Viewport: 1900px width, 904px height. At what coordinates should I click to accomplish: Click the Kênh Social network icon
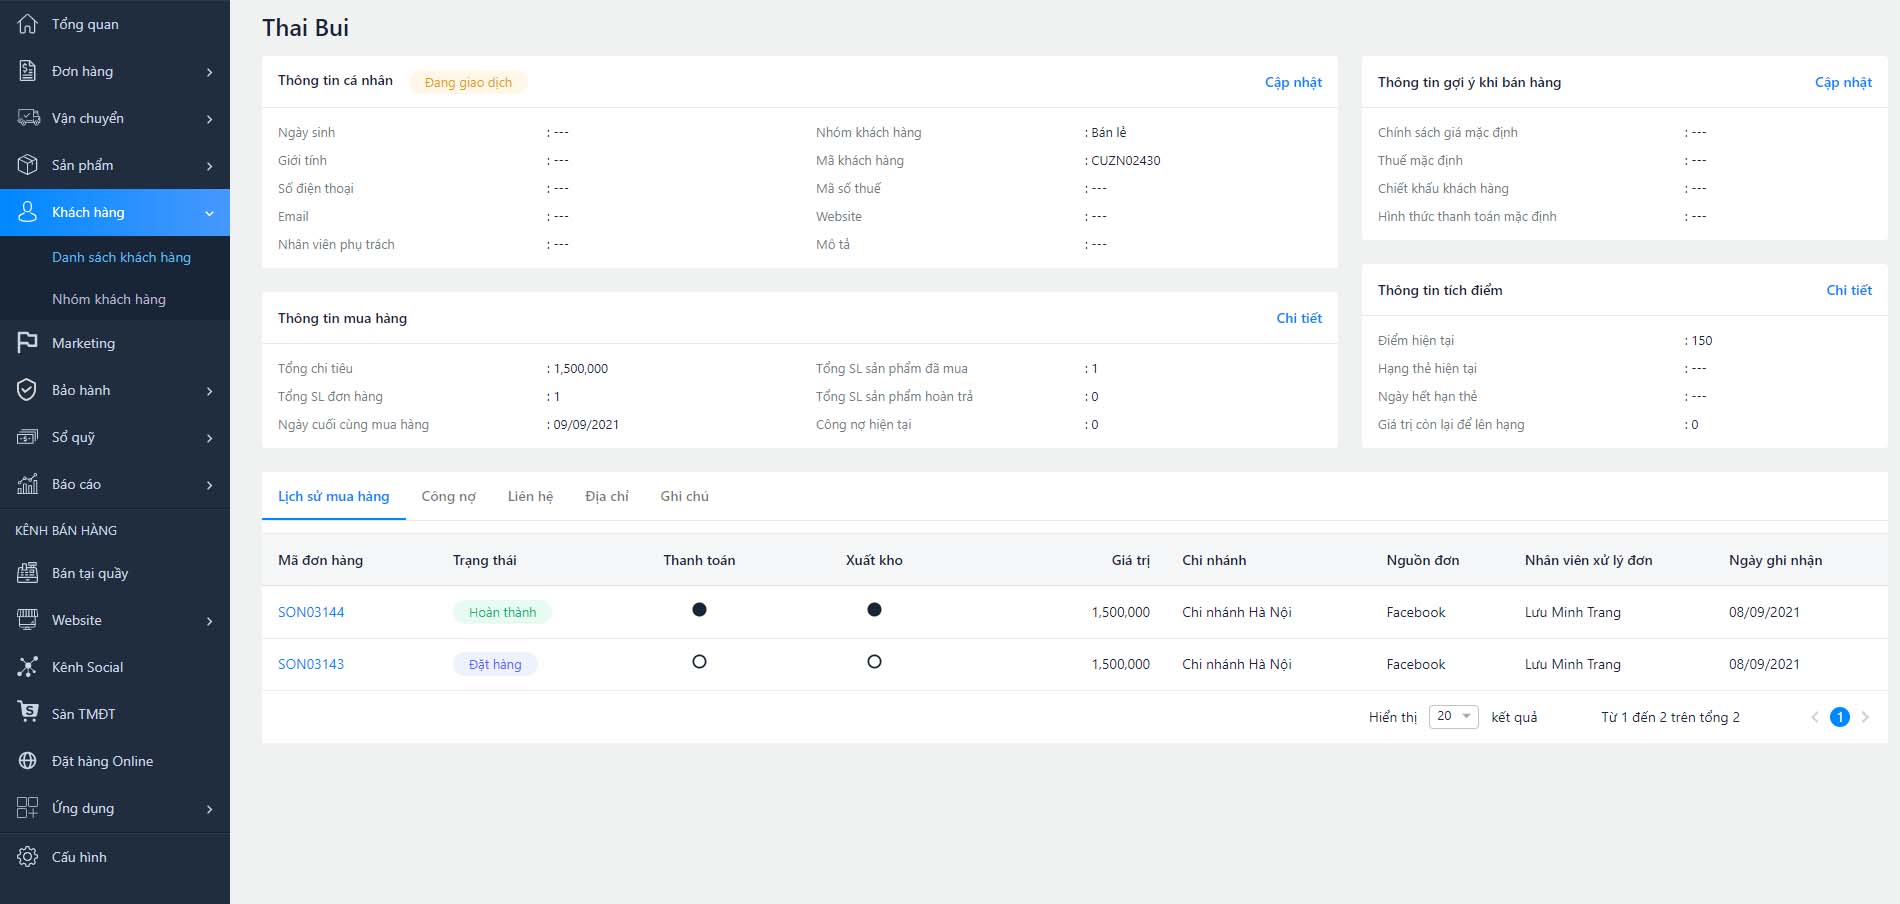click(x=28, y=667)
